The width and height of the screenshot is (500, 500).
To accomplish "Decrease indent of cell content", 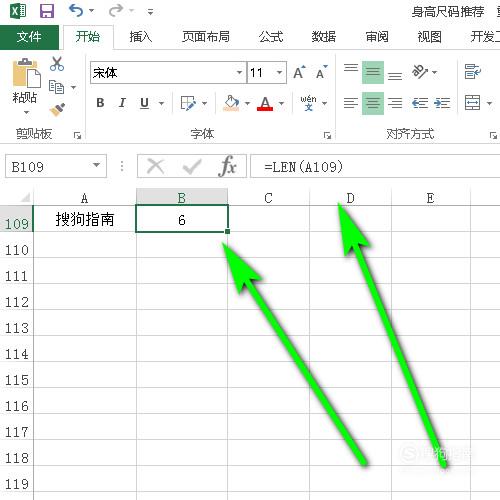I will pos(420,103).
